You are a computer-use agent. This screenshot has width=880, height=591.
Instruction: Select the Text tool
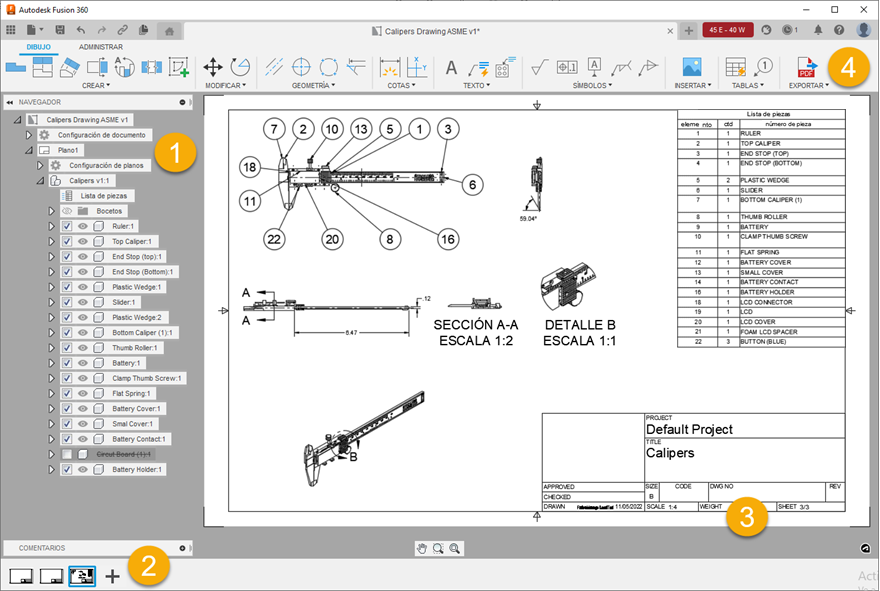451,68
